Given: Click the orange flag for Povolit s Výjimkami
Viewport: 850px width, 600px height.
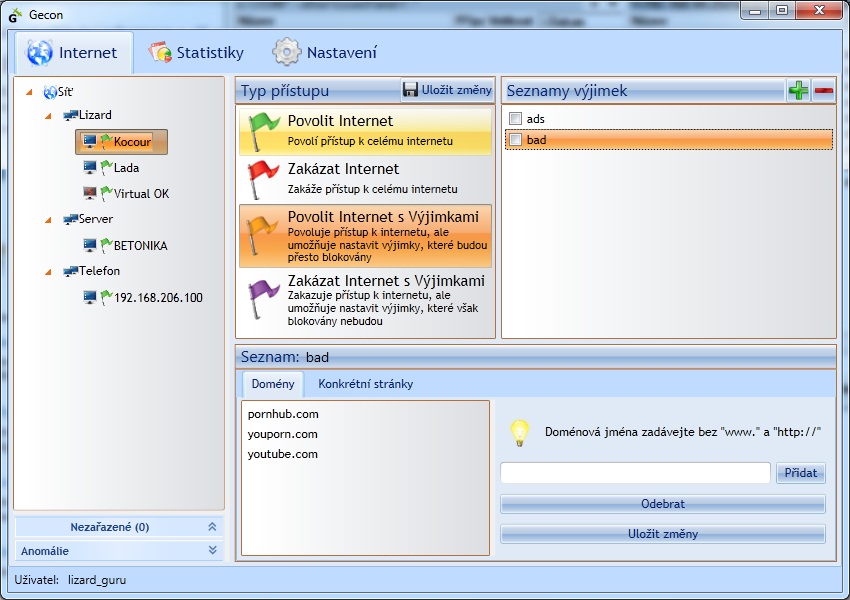Looking at the screenshot, I should click(x=261, y=235).
